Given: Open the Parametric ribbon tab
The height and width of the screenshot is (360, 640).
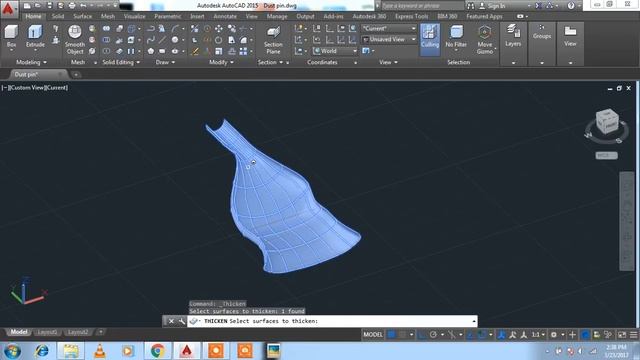Looking at the screenshot, I should point(168,16).
